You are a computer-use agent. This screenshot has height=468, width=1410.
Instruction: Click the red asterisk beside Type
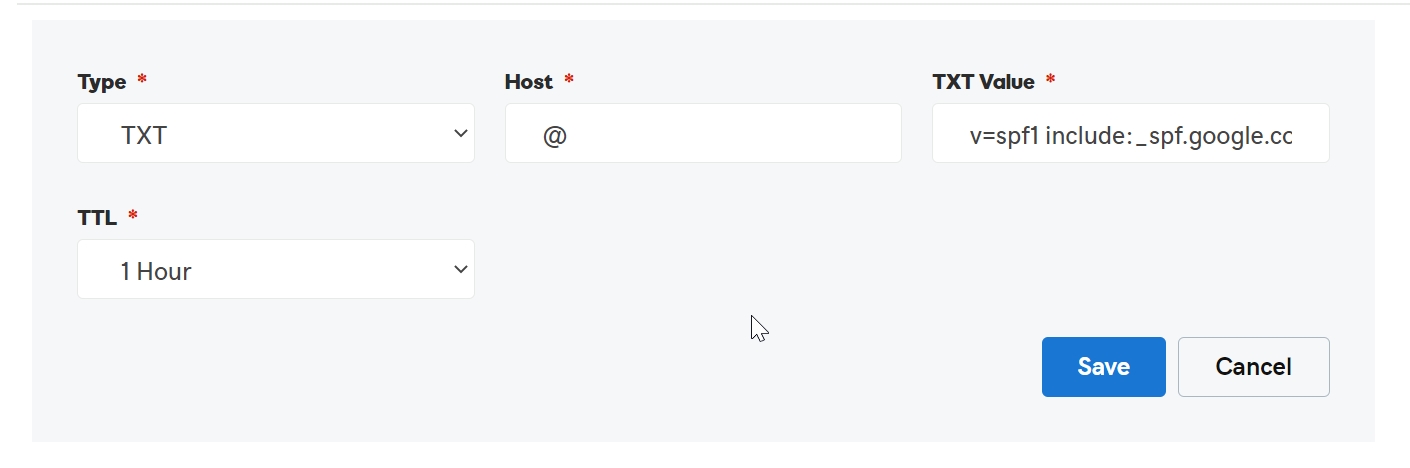(142, 78)
